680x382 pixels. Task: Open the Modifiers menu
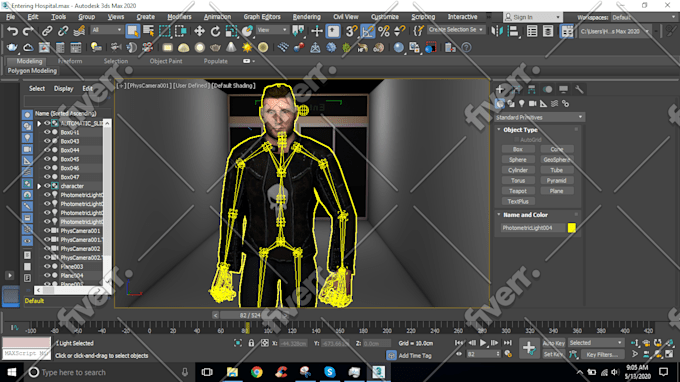[x=179, y=17]
